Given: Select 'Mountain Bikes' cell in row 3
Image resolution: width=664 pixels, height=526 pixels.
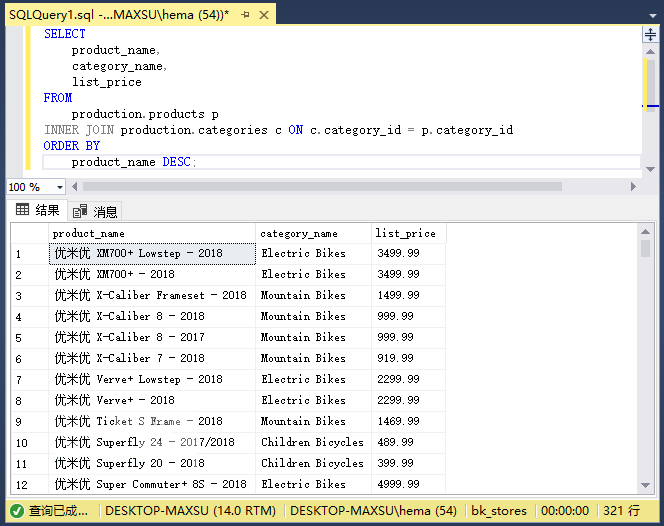Looking at the screenshot, I should 313,295.
